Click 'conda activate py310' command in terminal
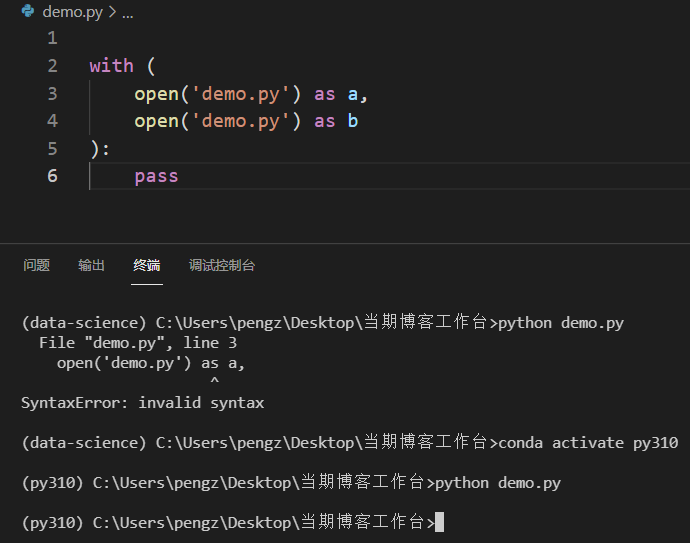This screenshot has height=543, width=690. pos(588,442)
